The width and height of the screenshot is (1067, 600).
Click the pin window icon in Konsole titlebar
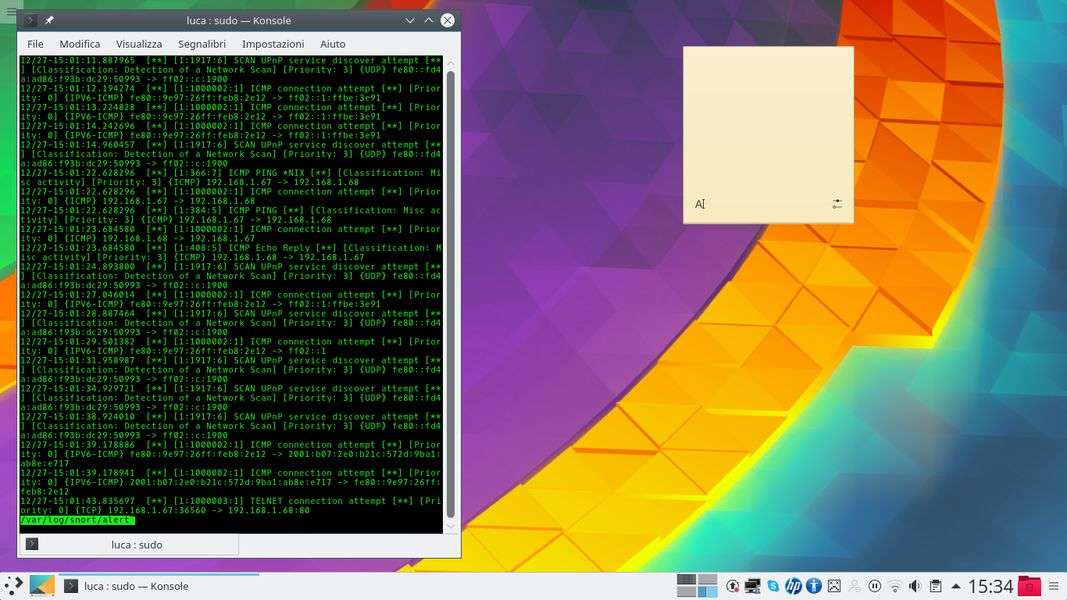click(50, 20)
